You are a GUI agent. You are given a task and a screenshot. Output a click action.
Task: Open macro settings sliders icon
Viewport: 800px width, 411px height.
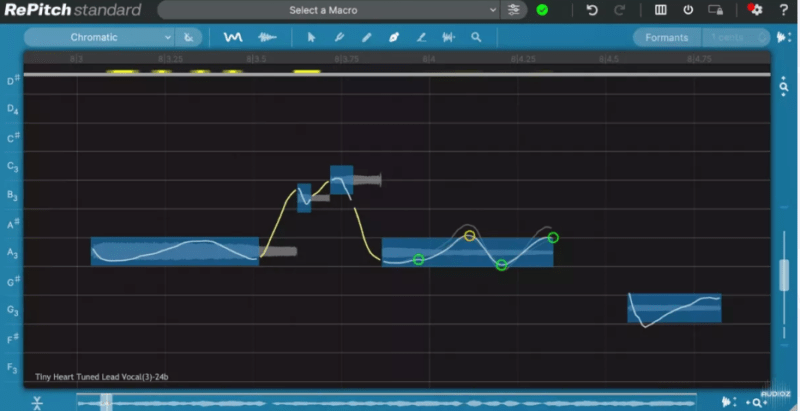[x=514, y=10]
